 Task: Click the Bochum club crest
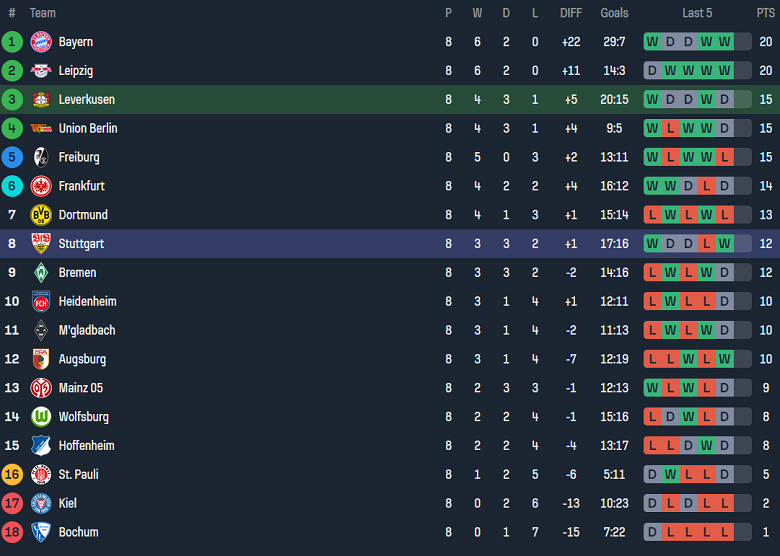[x=41, y=532]
